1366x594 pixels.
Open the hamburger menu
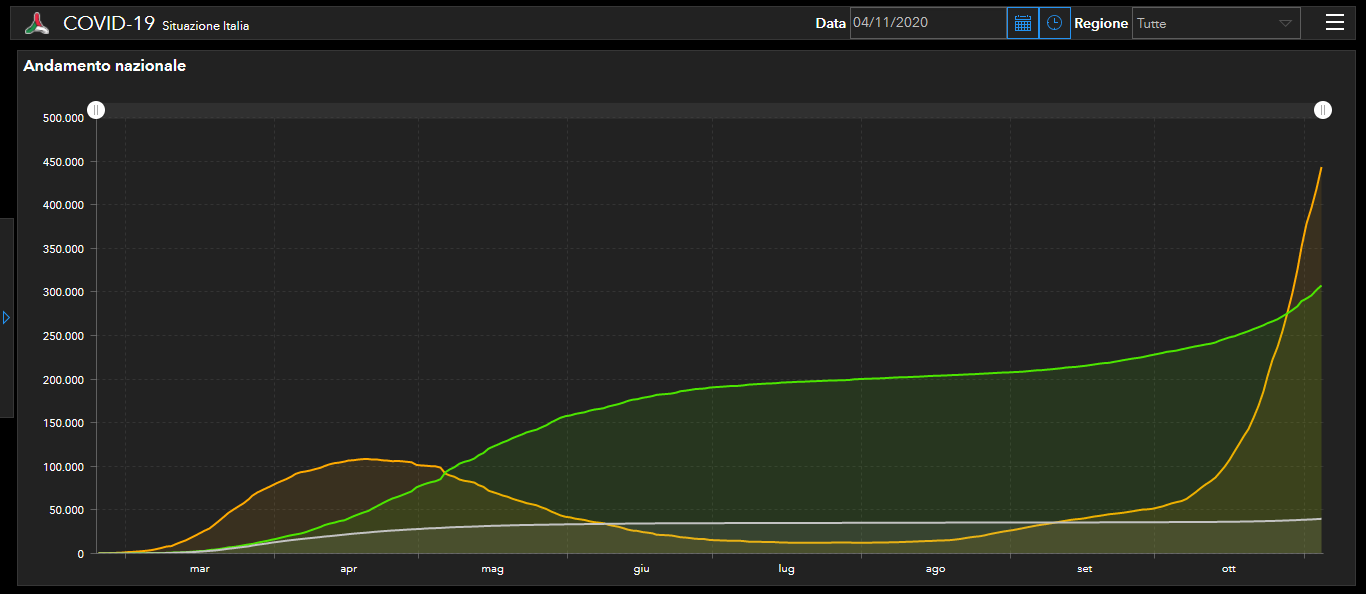1334,23
